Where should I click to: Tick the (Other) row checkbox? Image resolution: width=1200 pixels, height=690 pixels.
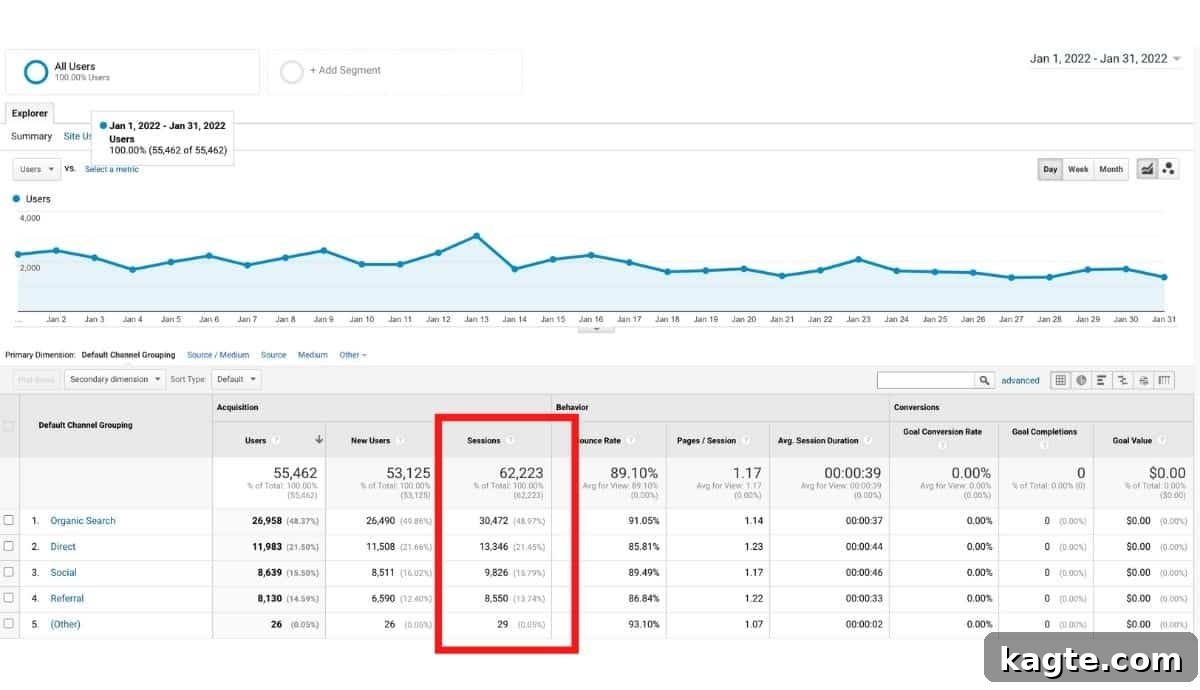9,624
